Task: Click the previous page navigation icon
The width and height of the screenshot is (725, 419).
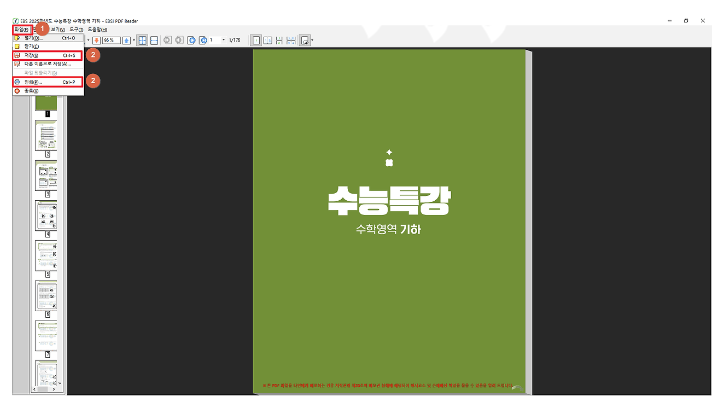Action: tap(179, 40)
